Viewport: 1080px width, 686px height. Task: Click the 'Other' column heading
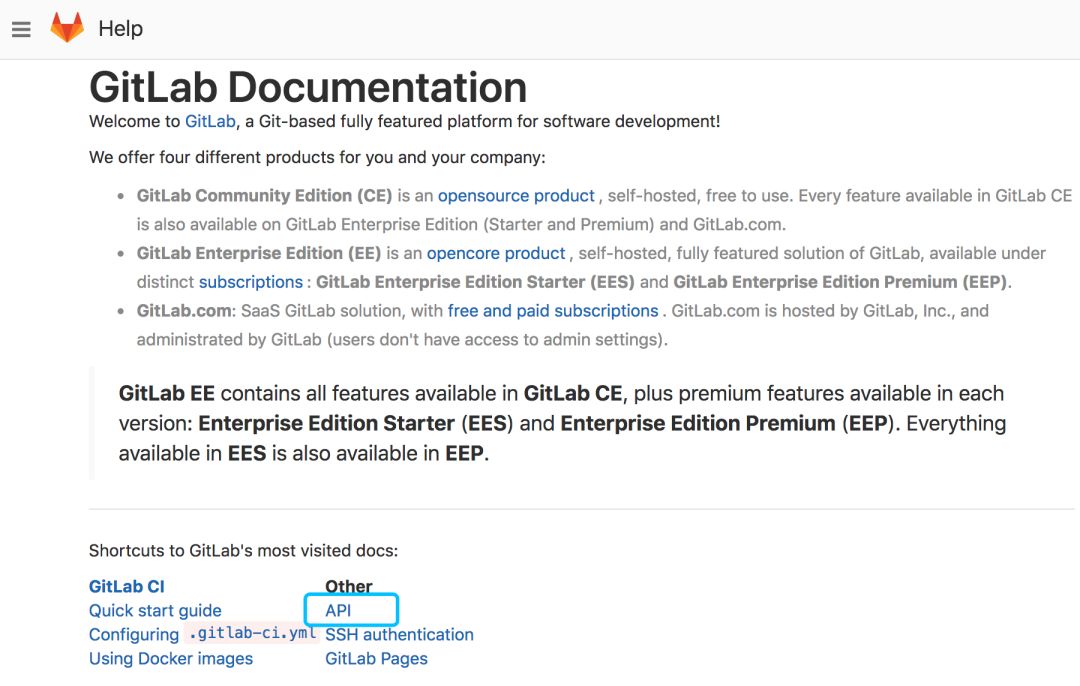tap(349, 586)
